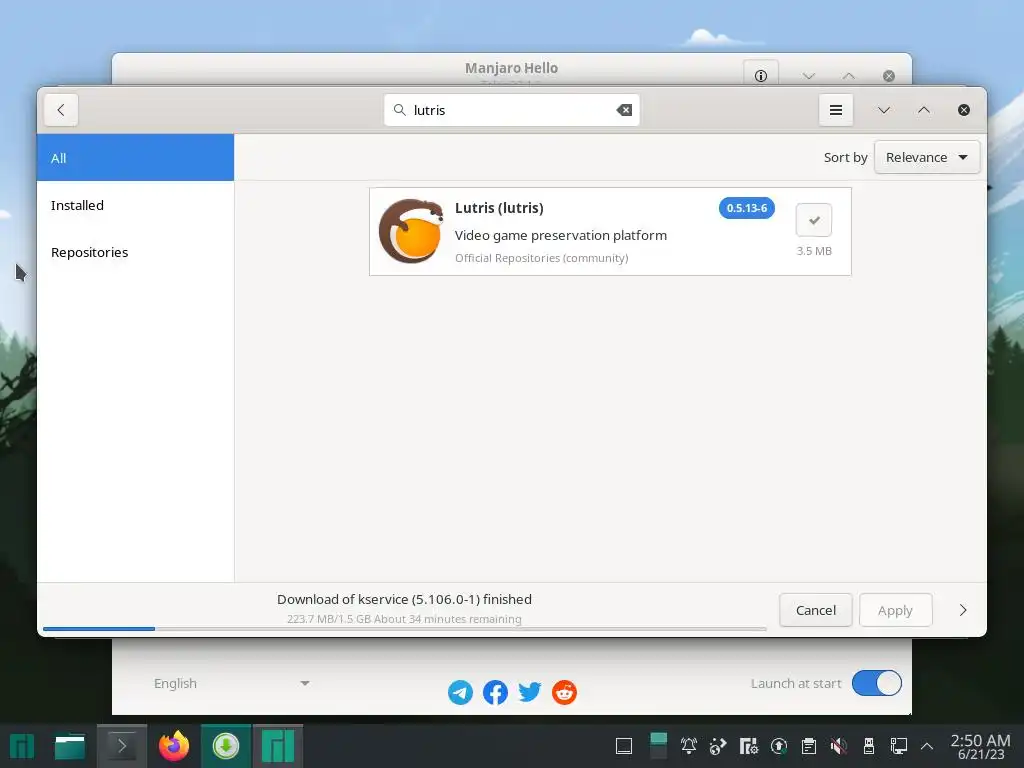This screenshot has width=1024, height=768.
Task: Click the Cancel button
Action: click(x=816, y=610)
